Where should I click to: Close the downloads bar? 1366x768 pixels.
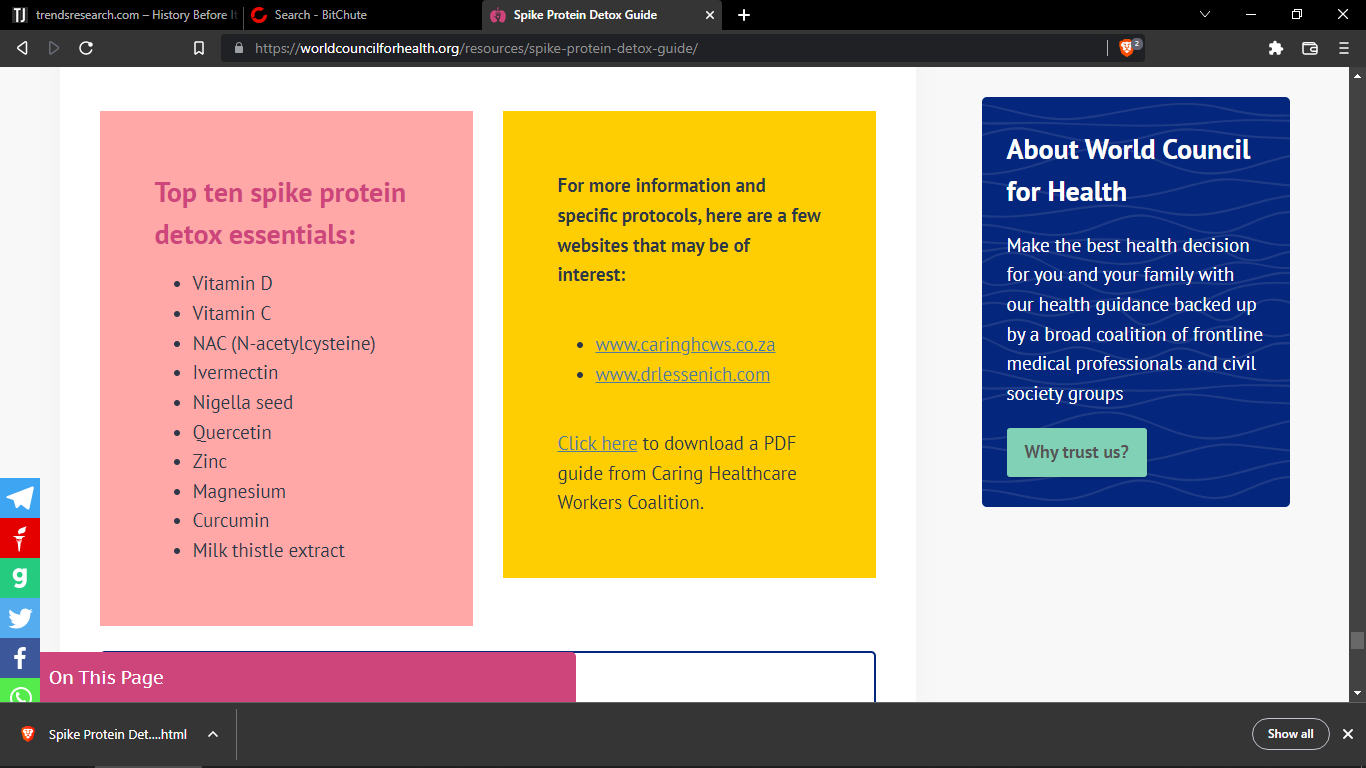1347,734
